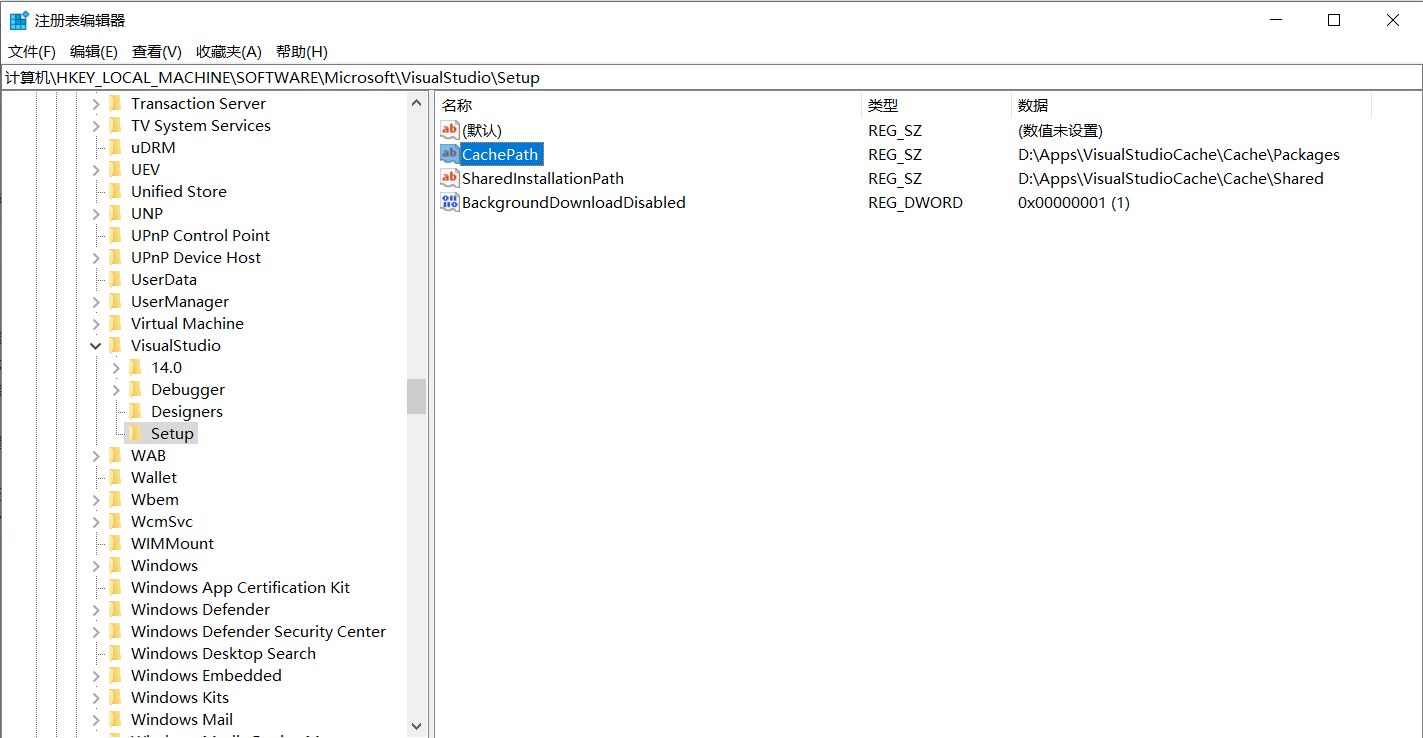This screenshot has height=738, width=1423.
Task: Click the folder icon of VisualStudio key
Action: point(115,345)
